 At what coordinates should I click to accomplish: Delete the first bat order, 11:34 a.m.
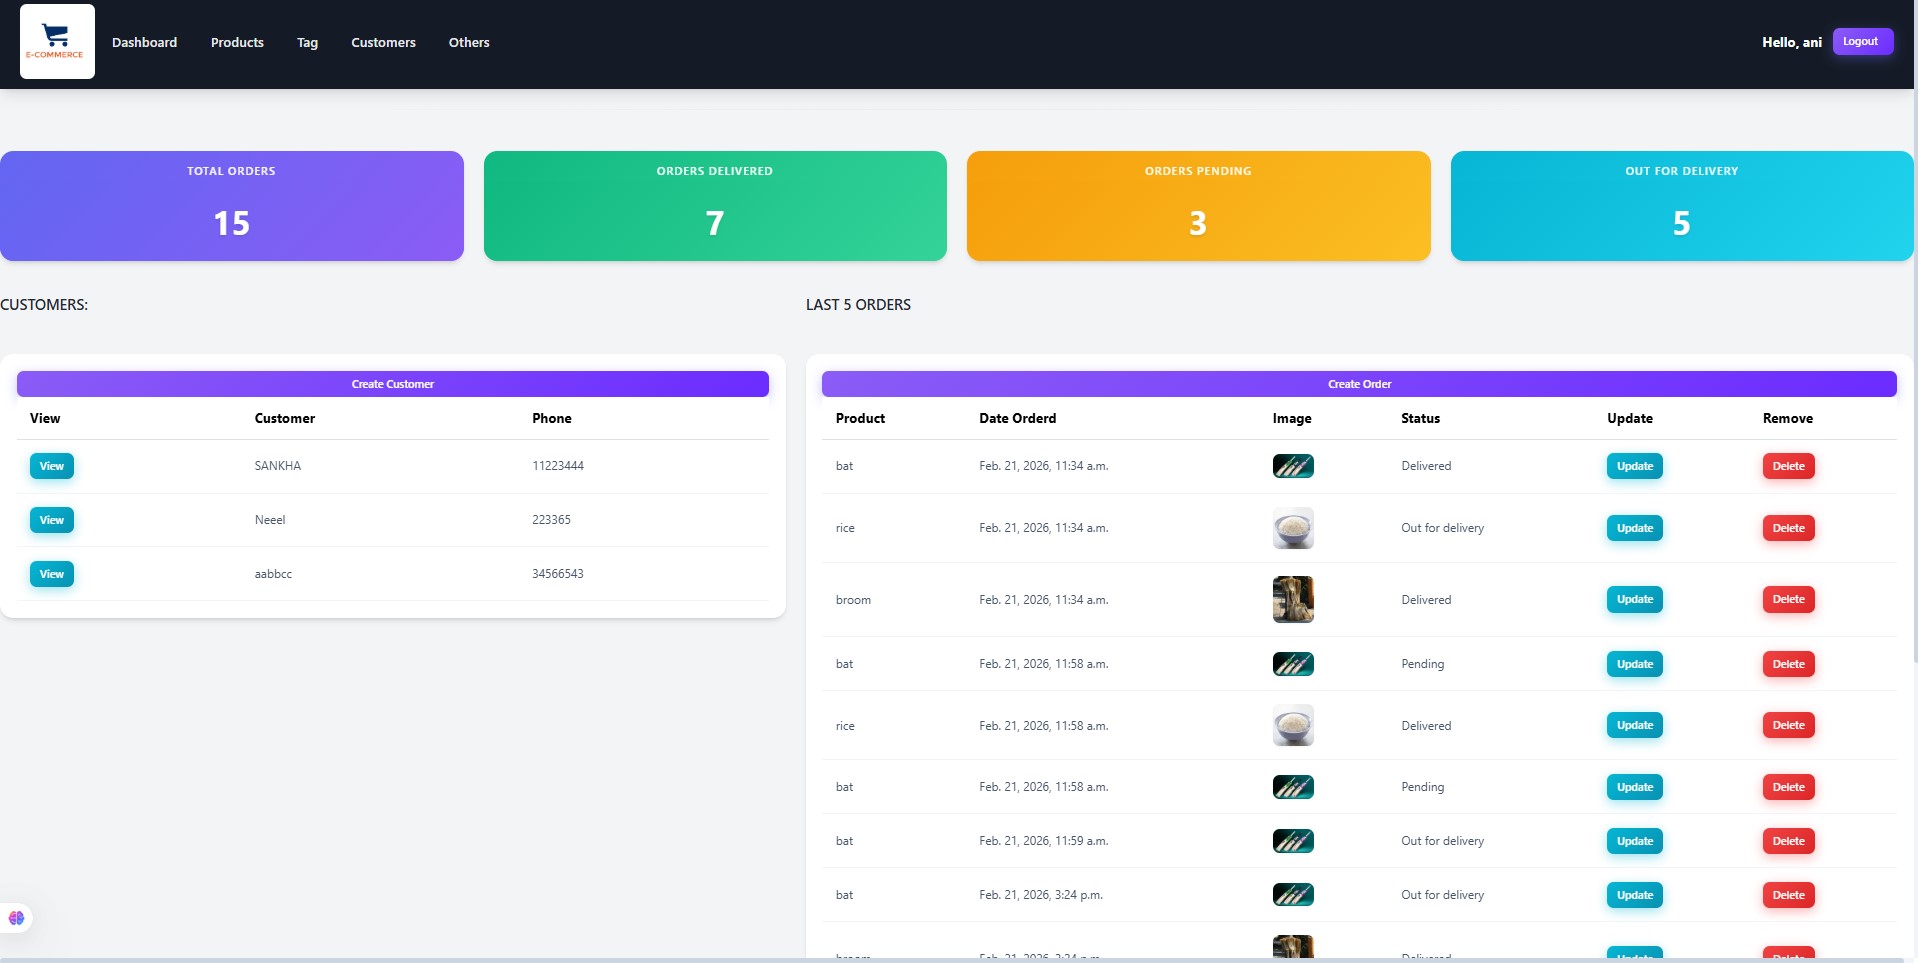point(1788,466)
